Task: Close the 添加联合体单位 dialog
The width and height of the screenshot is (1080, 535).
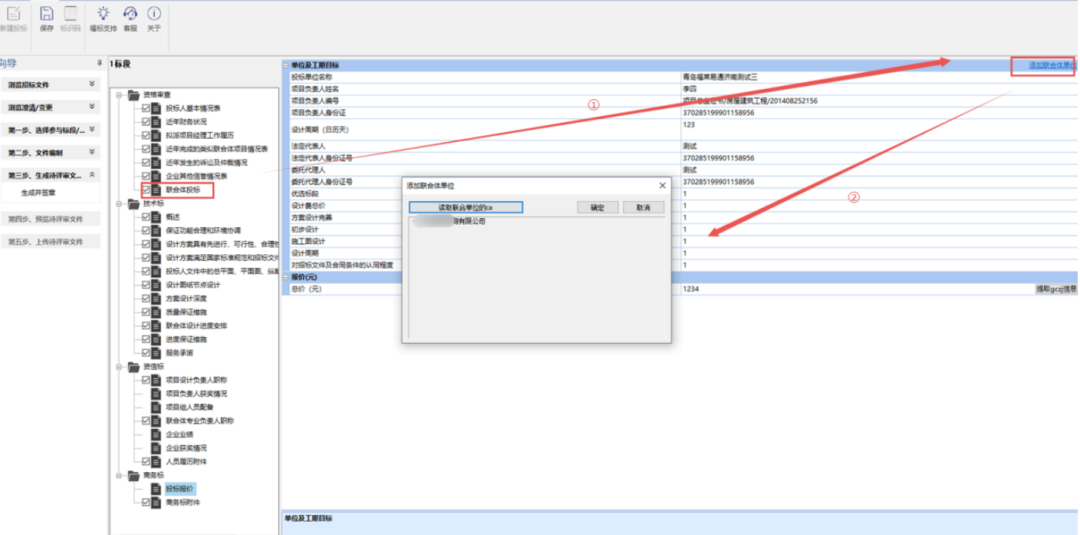Action: pyautogui.click(x=663, y=186)
